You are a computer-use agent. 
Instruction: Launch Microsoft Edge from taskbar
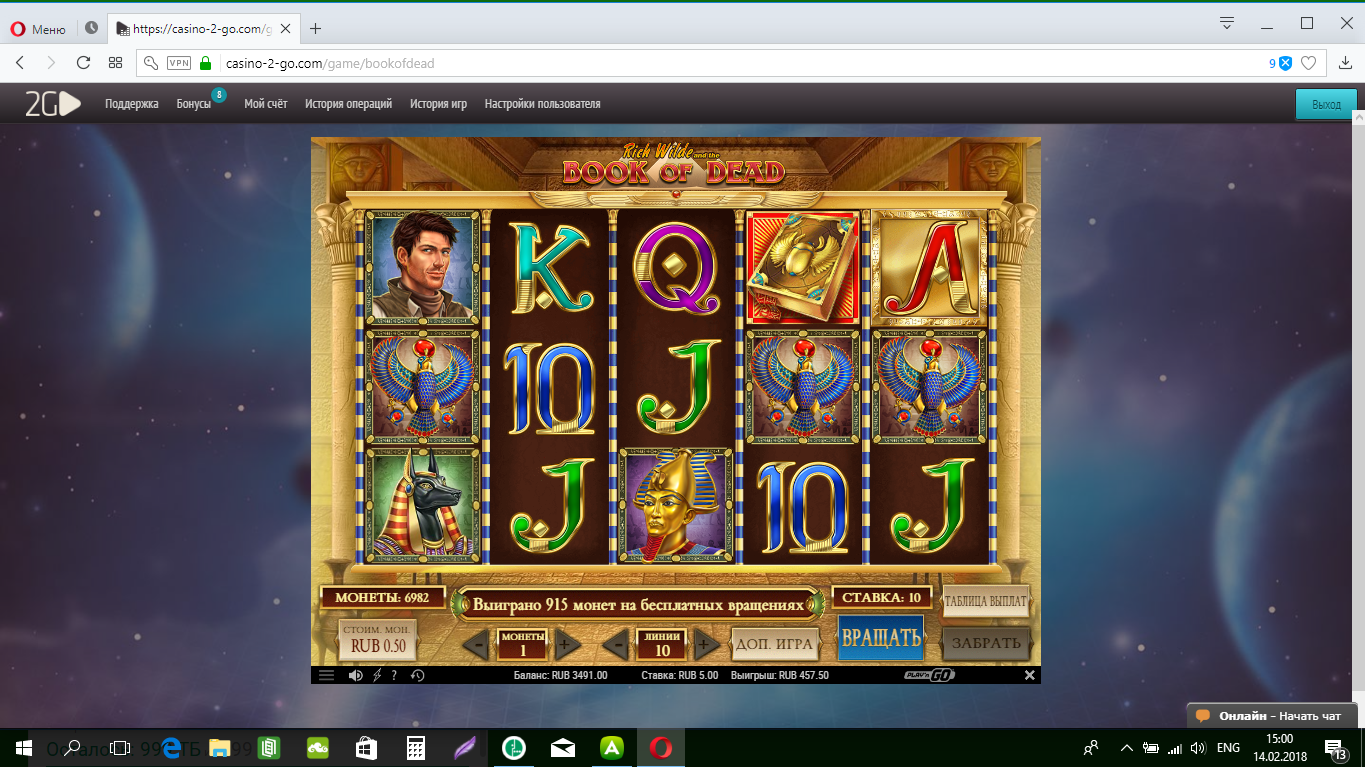point(170,747)
